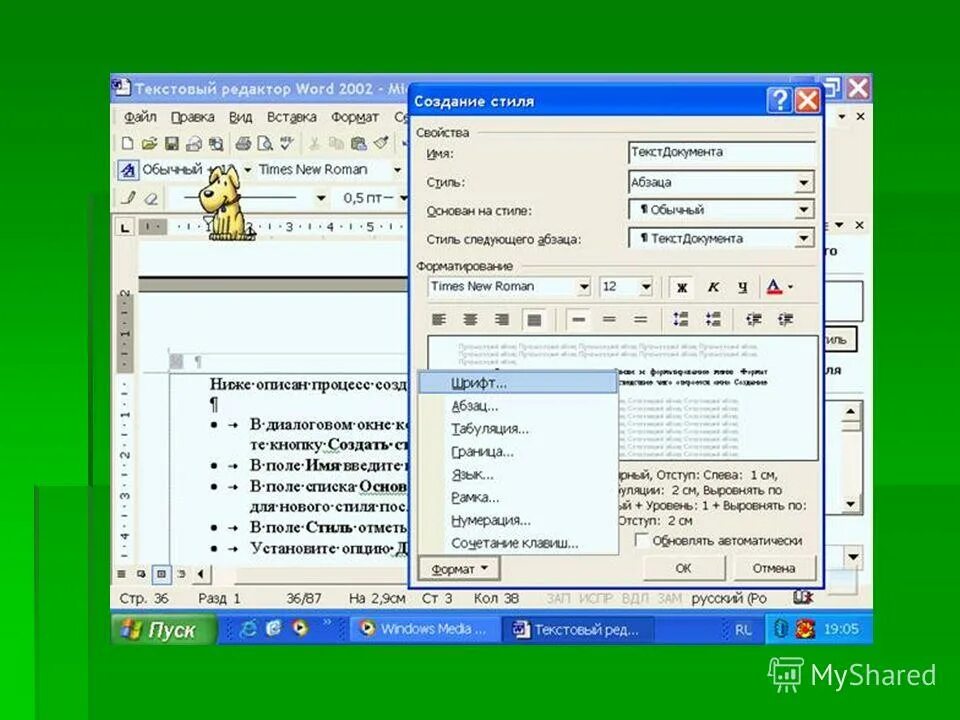Open 'Стиль следующего абзаца' dropdown

click(803, 238)
